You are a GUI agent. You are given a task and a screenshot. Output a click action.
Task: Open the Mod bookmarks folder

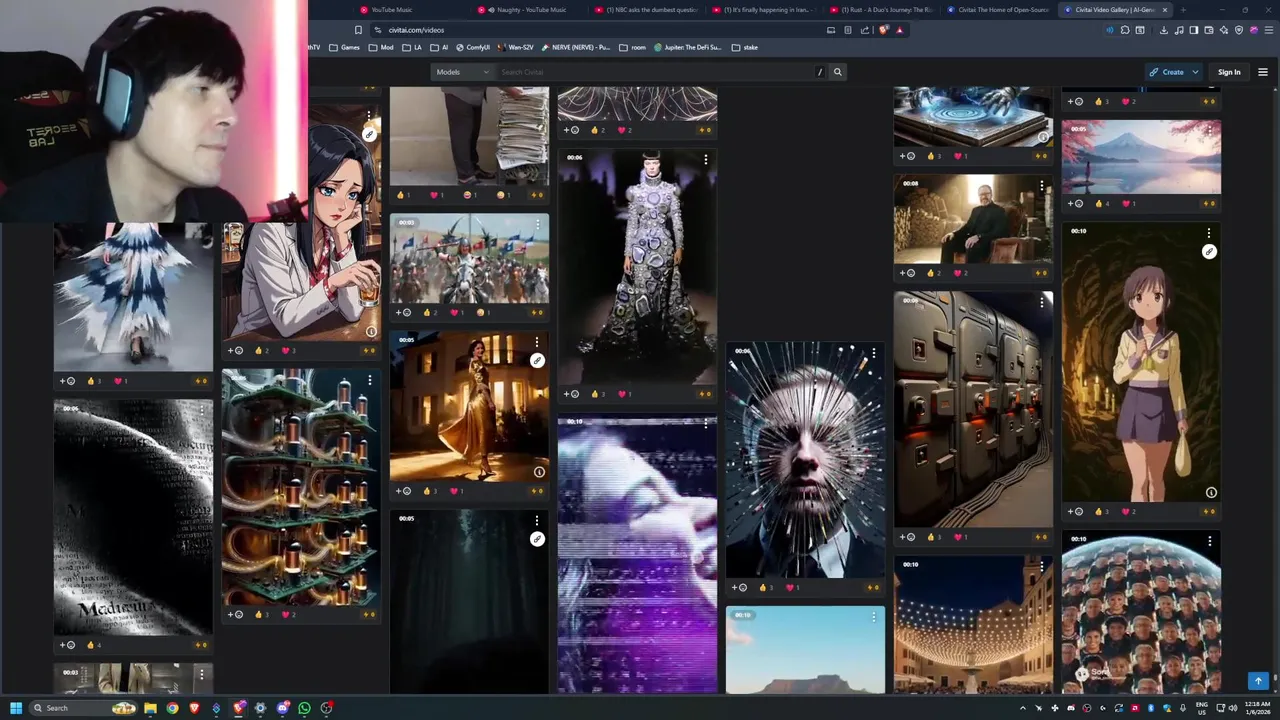pyautogui.click(x=381, y=47)
